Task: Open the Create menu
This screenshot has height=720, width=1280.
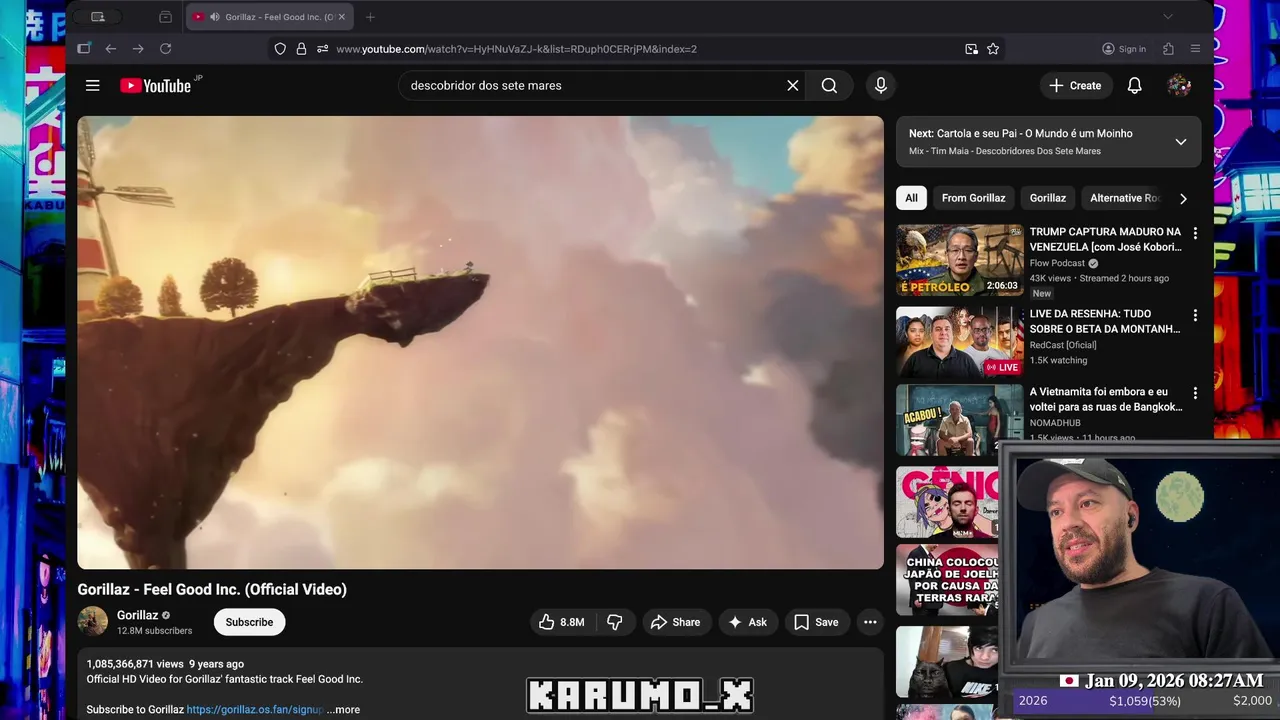Action: pyautogui.click(x=1075, y=86)
